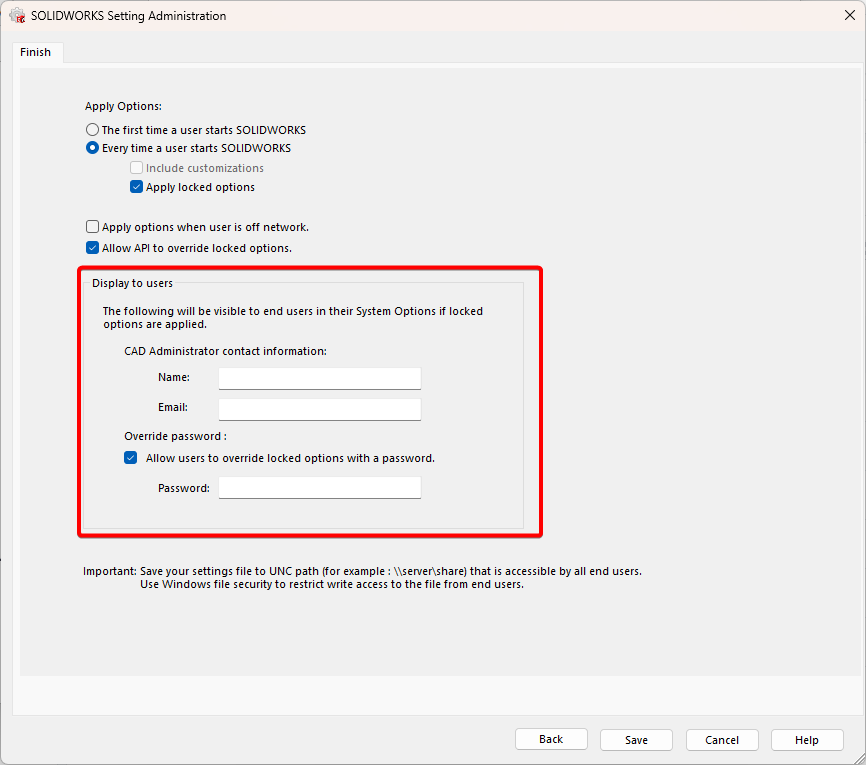Screen dimensions: 866x765
Task: Click the CAD Administrator Email field
Action: tap(320, 409)
